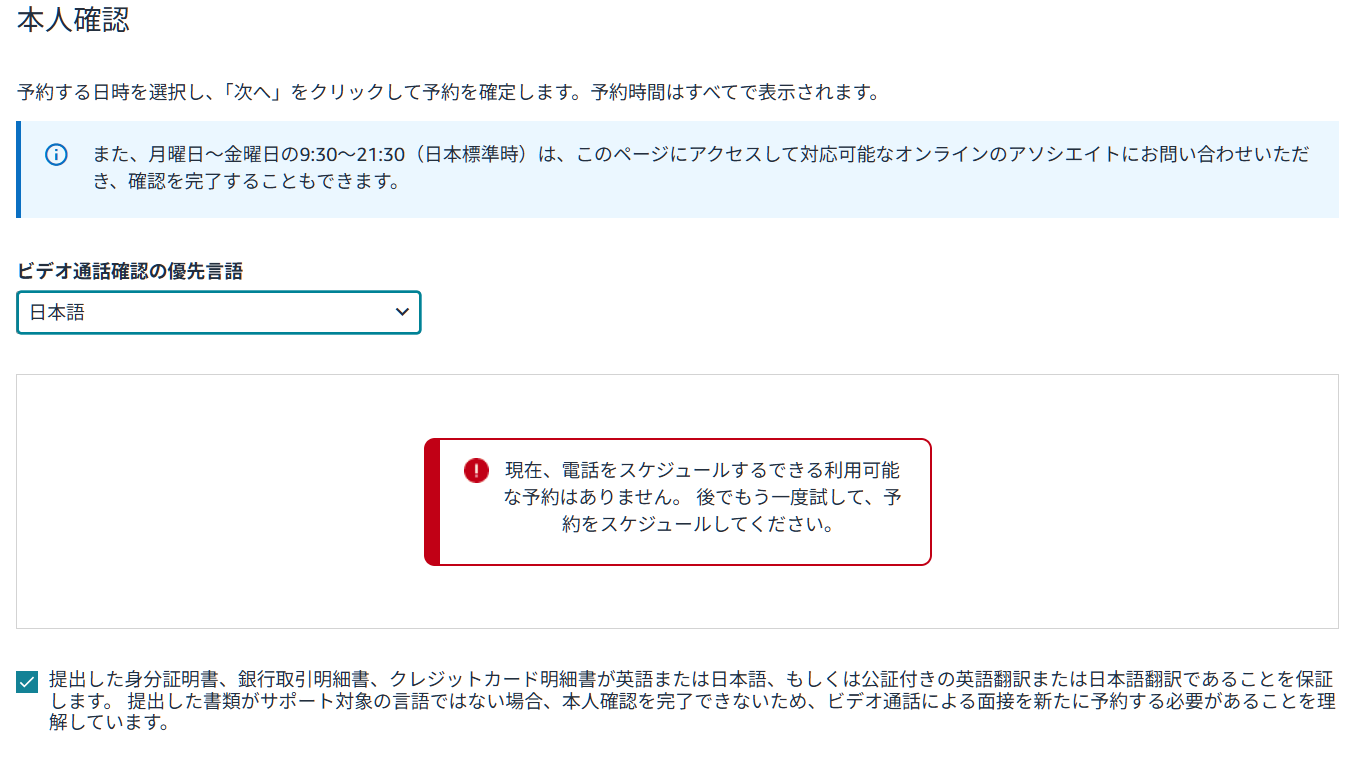1353x761 pixels.
Task: Click the chevron arrow in language dropdown
Action: click(x=402, y=312)
